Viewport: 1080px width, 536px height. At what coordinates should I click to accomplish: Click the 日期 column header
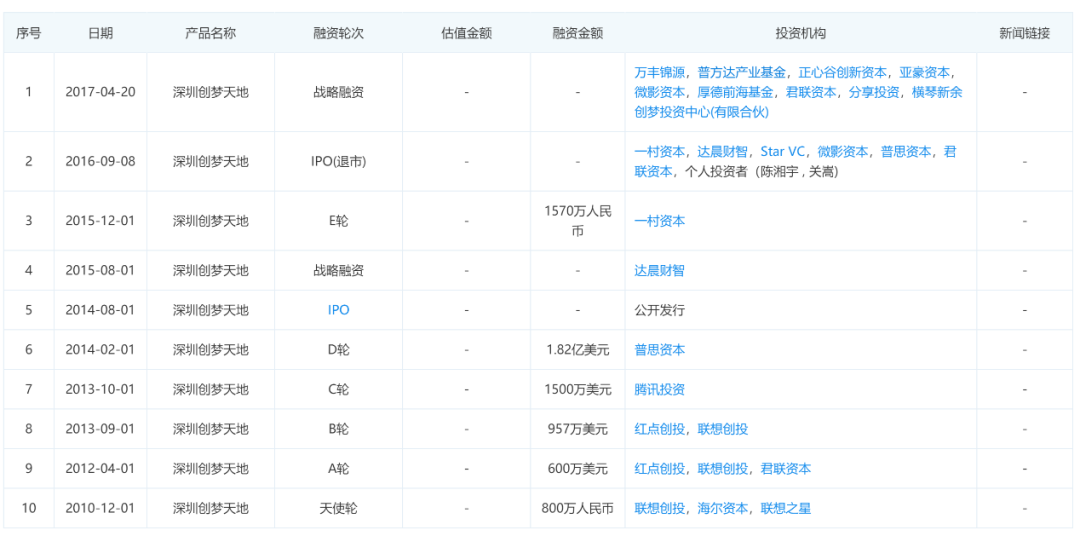101,33
